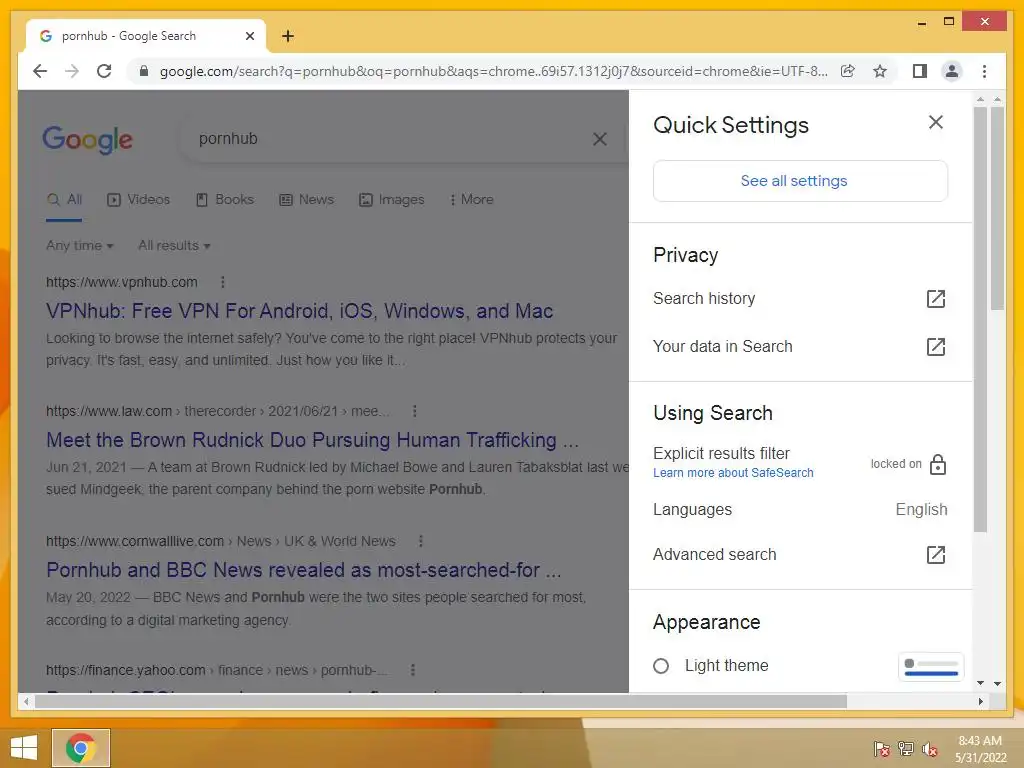Click the address bar URL
The image size is (1024, 768).
pos(493,71)
